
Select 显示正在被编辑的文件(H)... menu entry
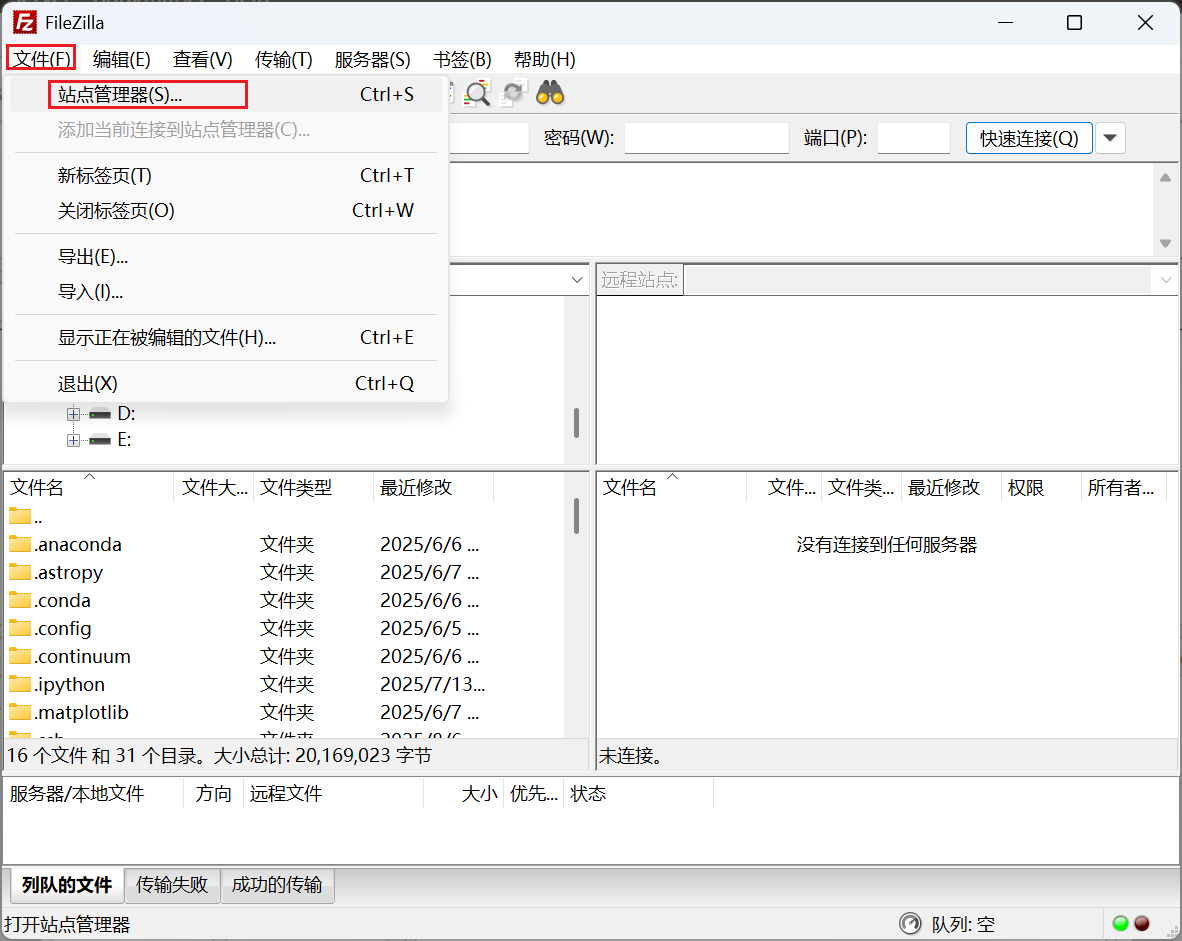(x=225, y=338)
